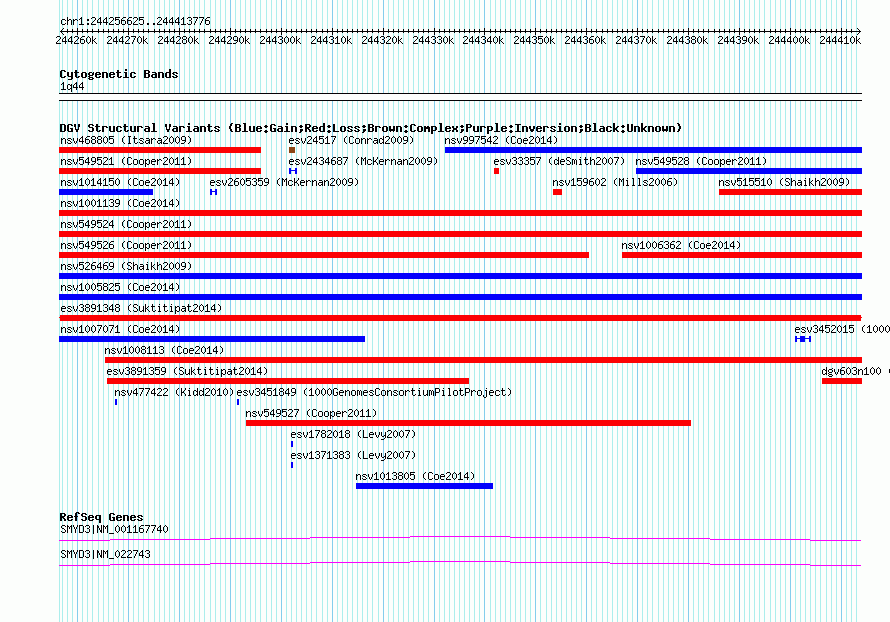Click the blue bar under nsv997542
The width and height of the screenshot is (890, 622).
click(653, 150)
